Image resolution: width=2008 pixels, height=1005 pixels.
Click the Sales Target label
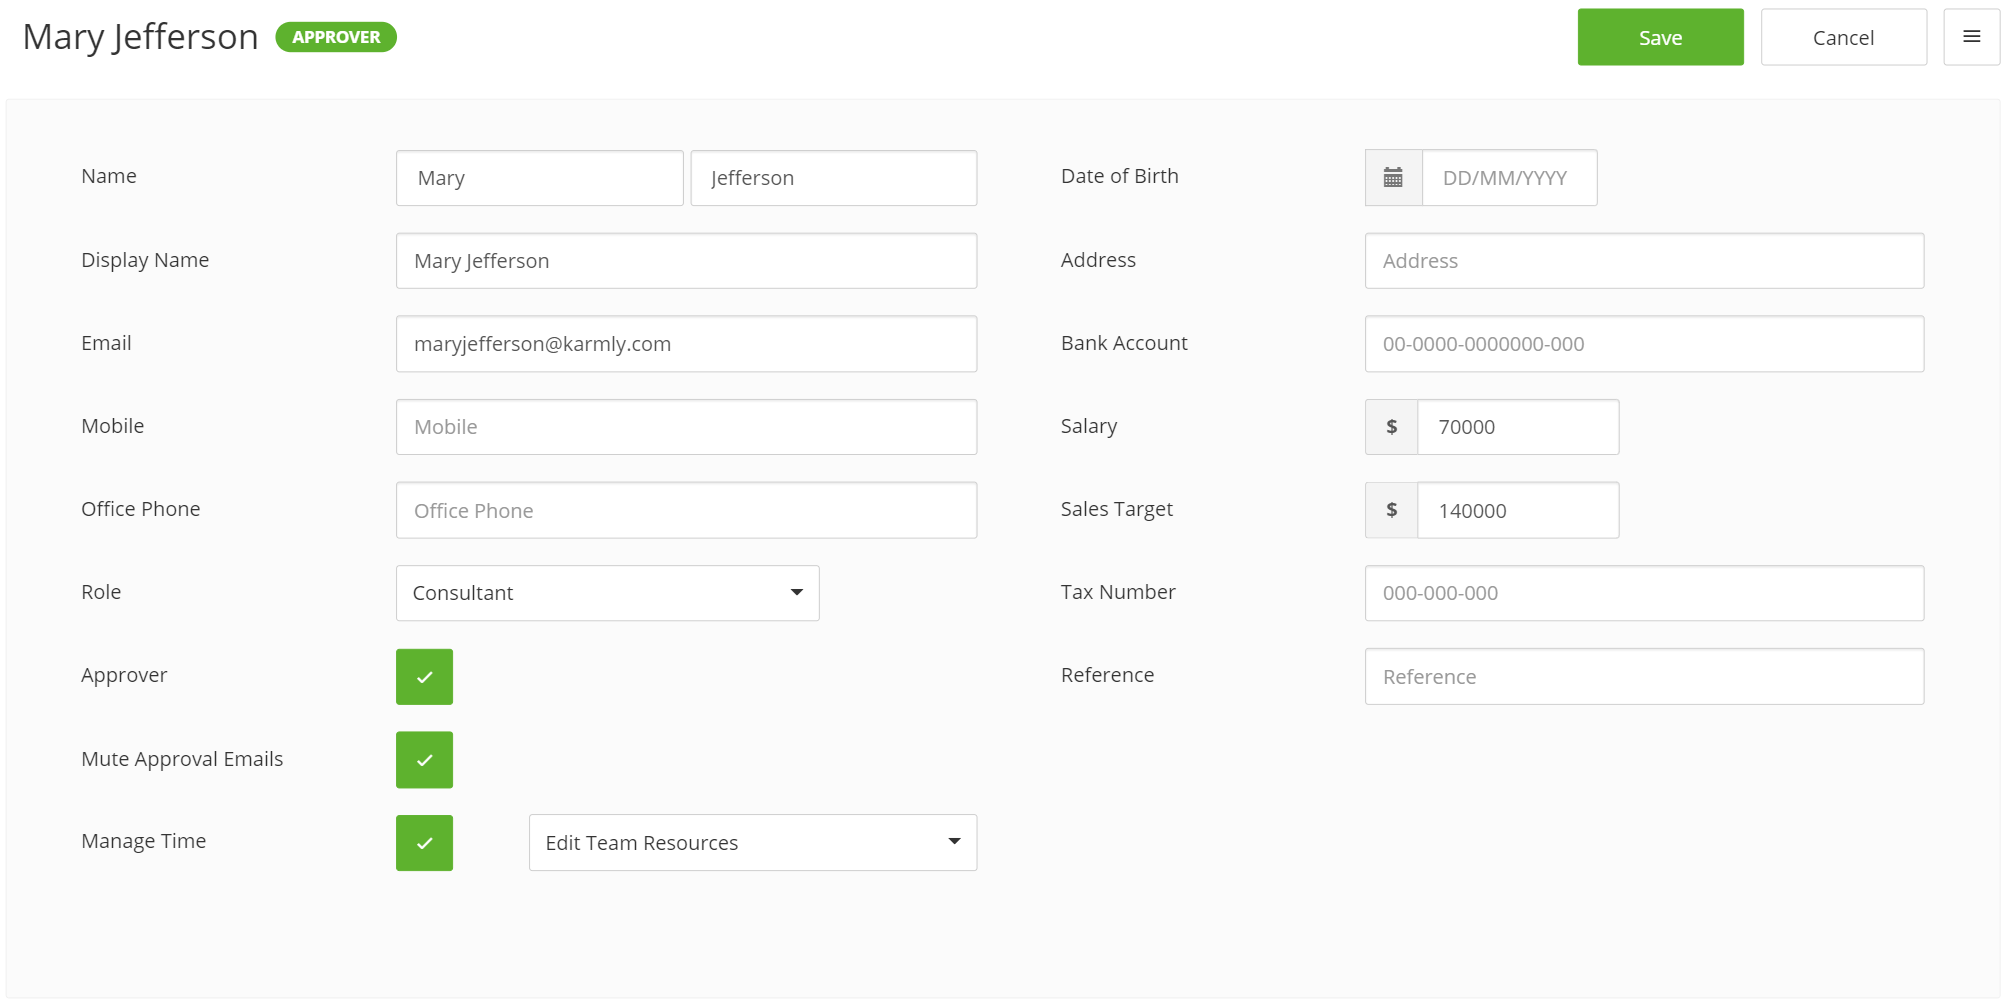(x=1116, y=509)
